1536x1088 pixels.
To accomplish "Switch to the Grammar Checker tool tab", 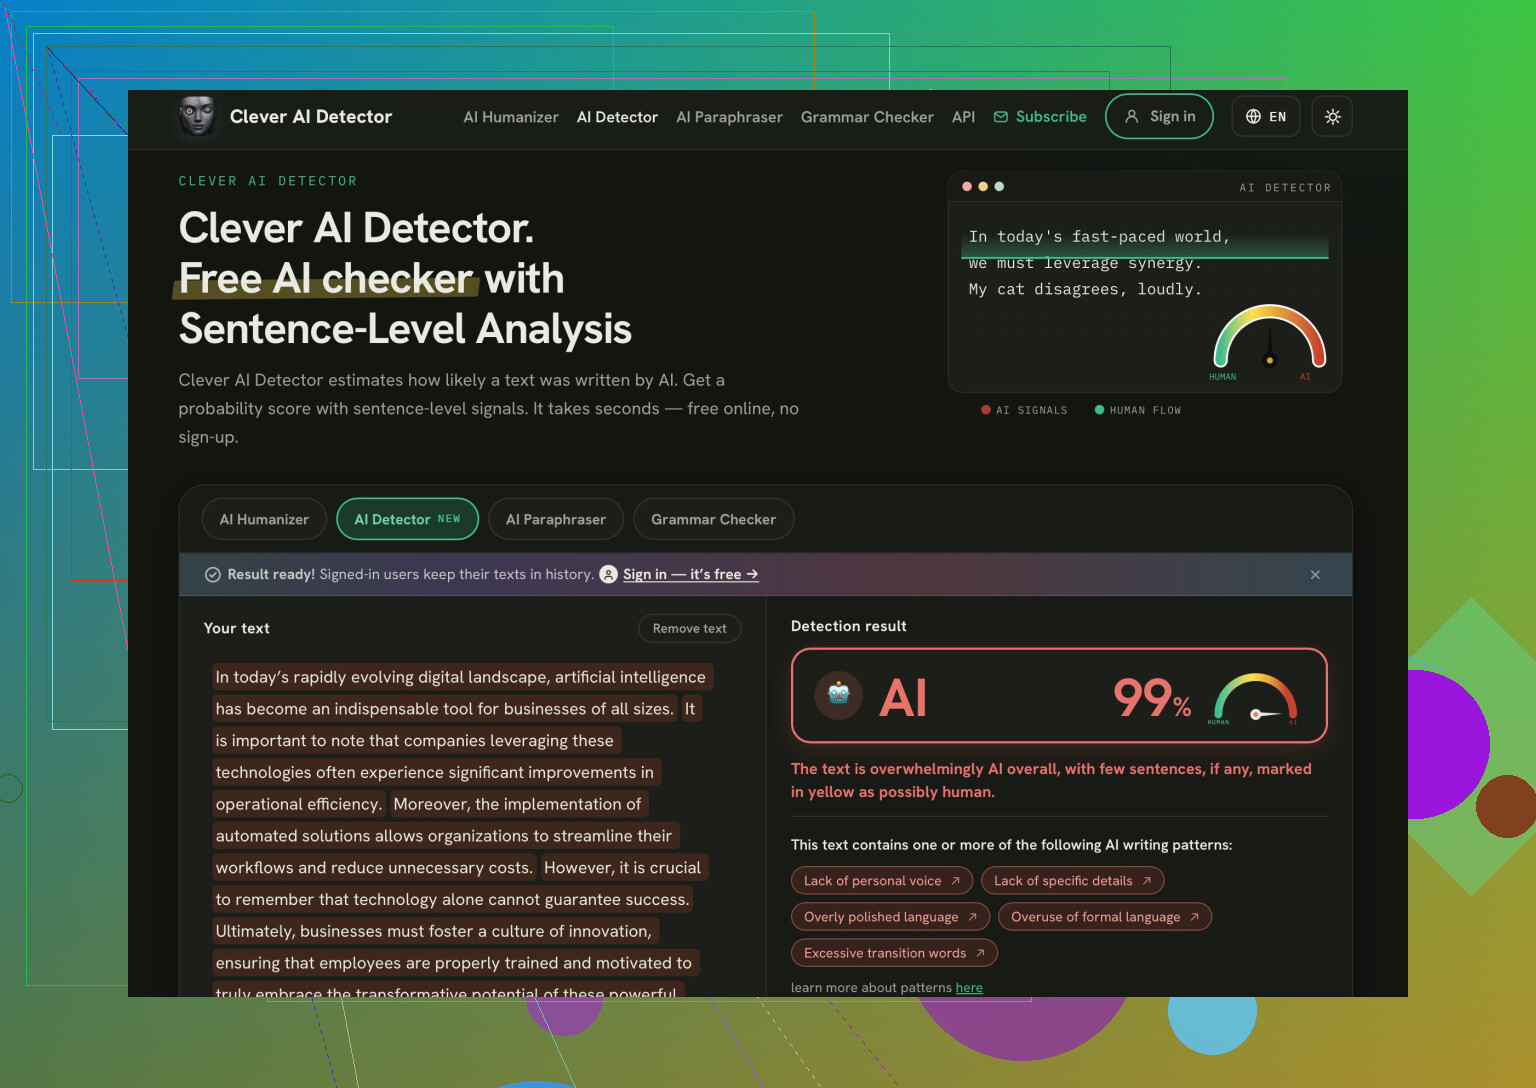I will point(713,519).
